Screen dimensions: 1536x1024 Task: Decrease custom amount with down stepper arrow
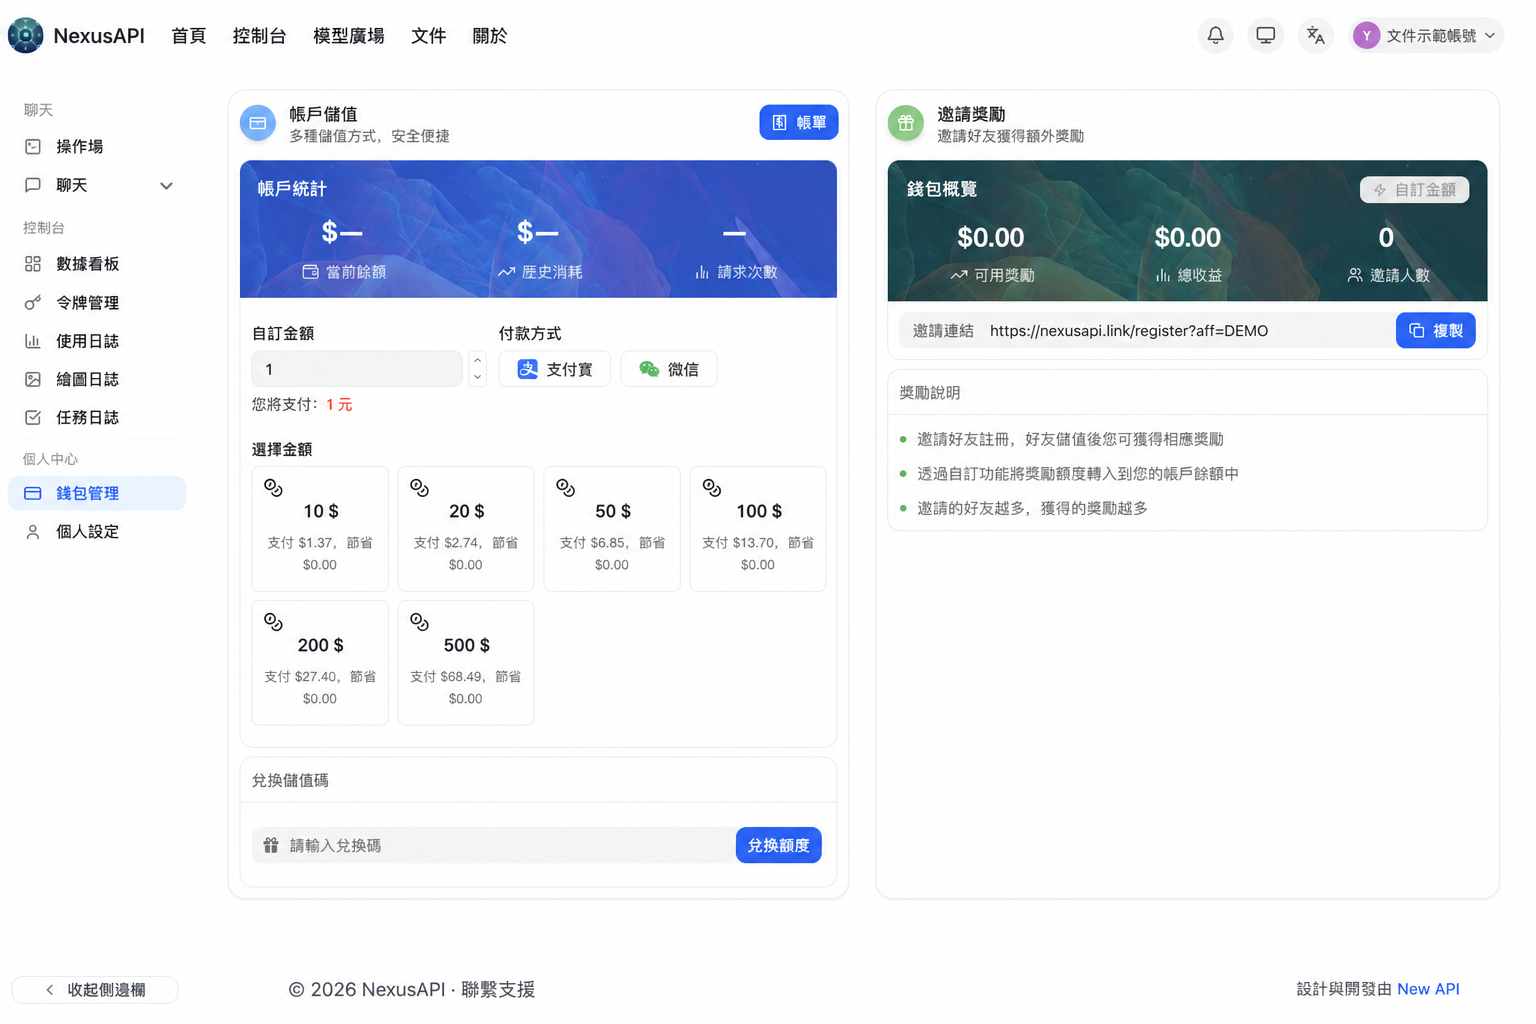(477, 378)
